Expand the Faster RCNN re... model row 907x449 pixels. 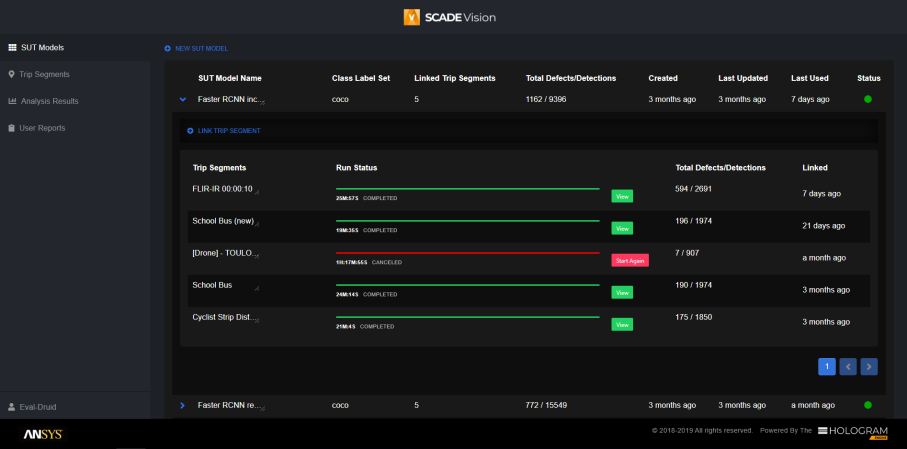(x=183, y=406)
